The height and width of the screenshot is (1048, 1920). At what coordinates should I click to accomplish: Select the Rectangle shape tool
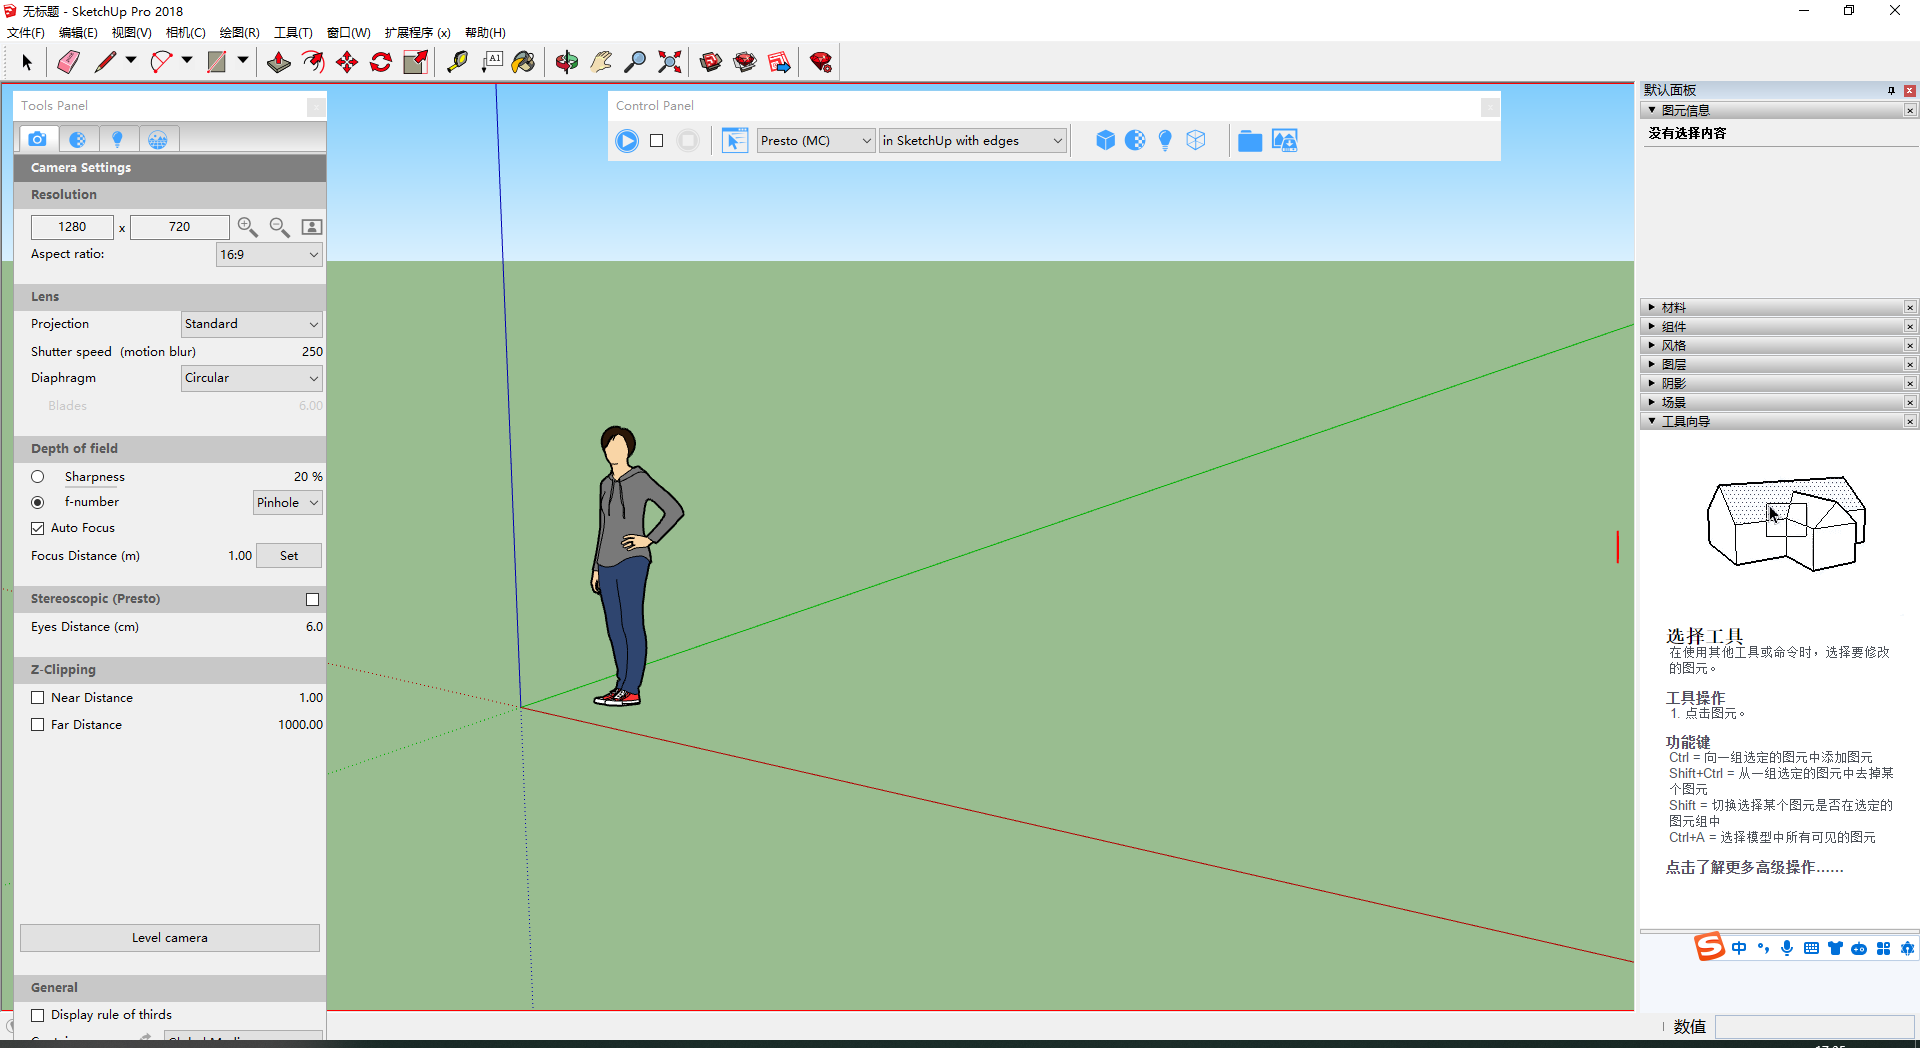[x=216, y=62]
